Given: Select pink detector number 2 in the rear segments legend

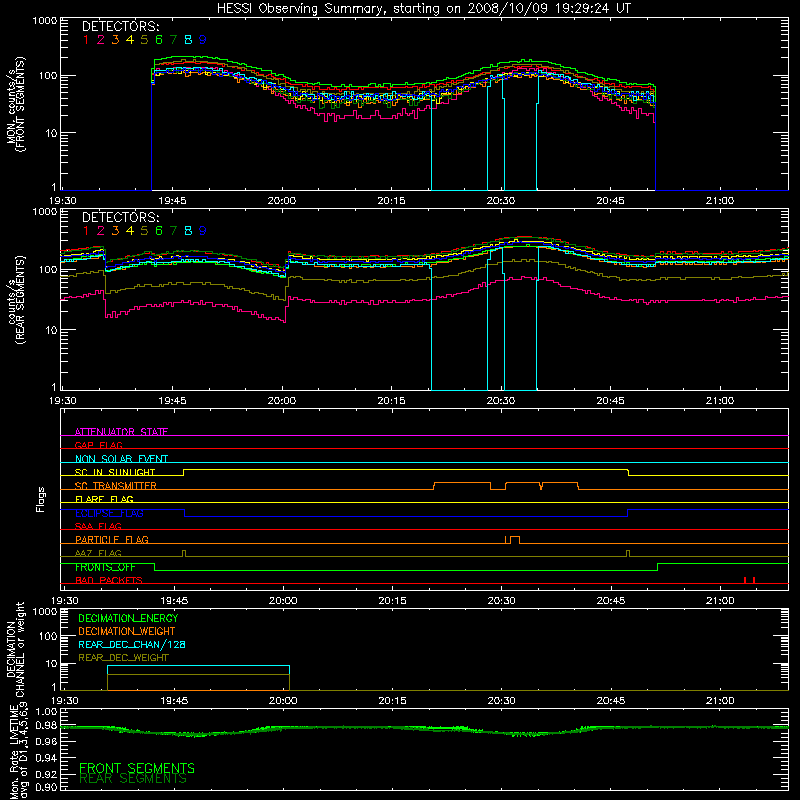Looking at the screenshot, I should [x=101, y=231].
